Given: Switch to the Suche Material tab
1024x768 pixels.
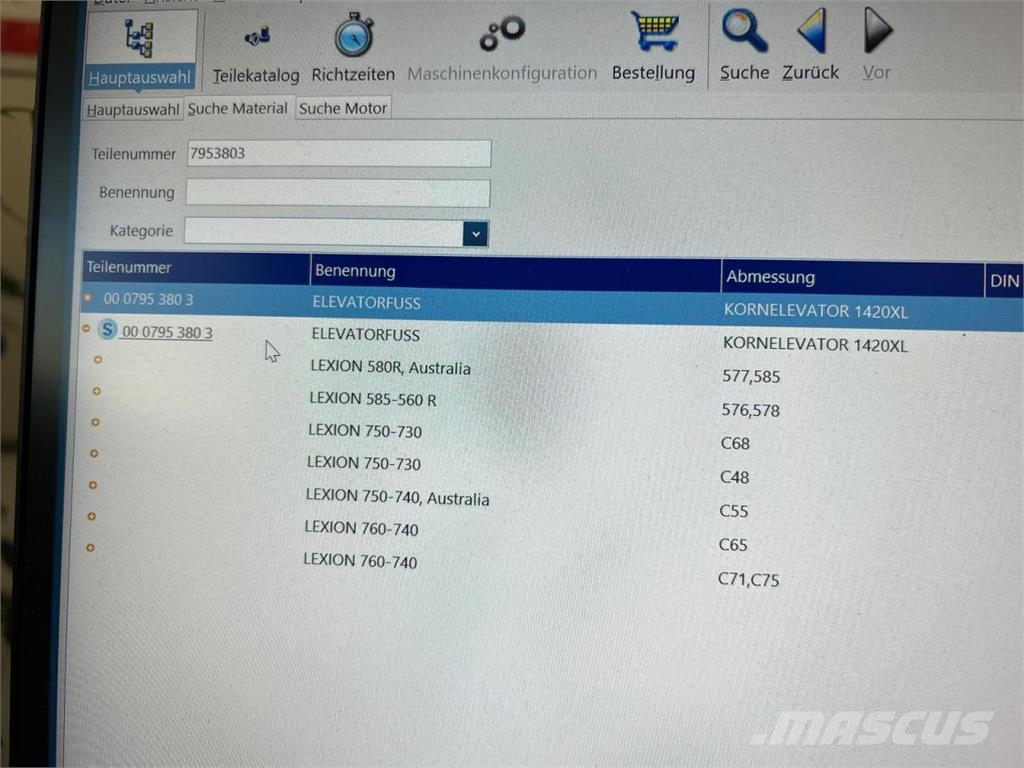Looking at the screenshot, I should (238, 108).
